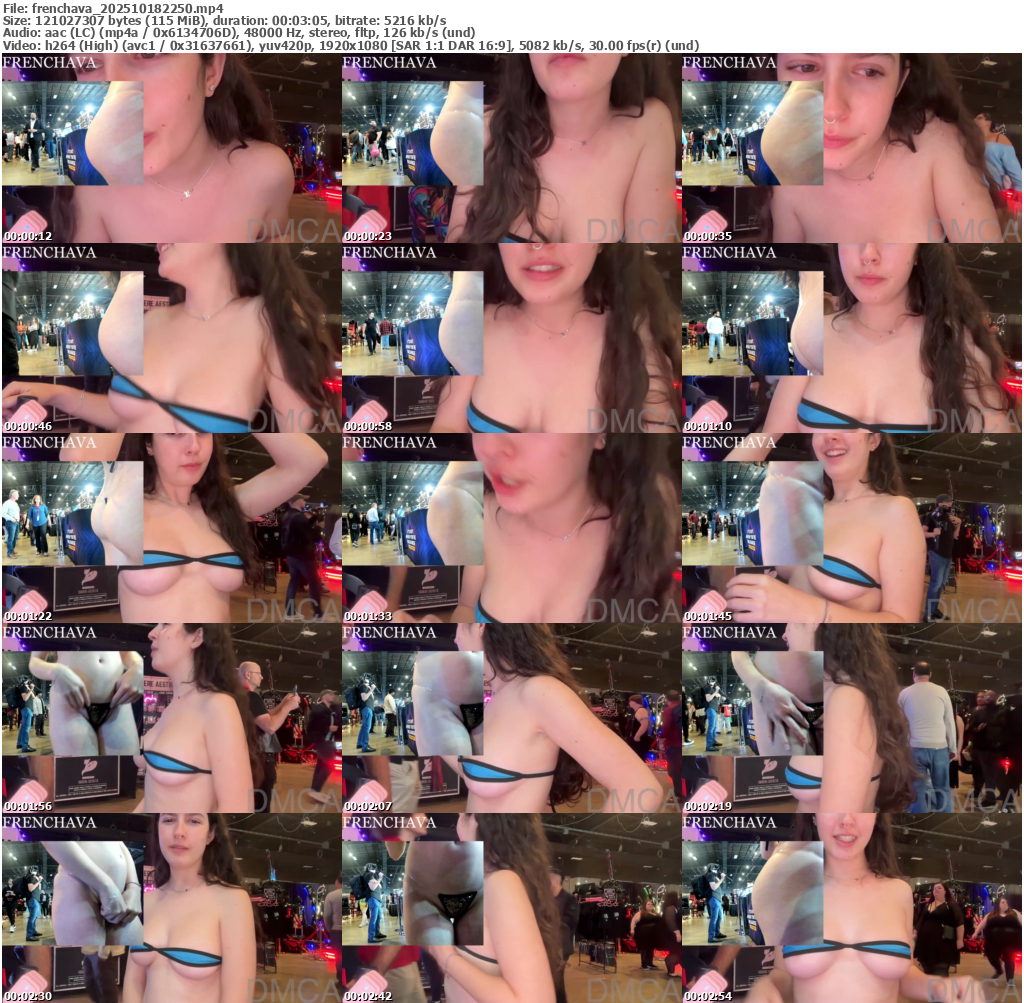
Task: Click the file name line "frenchava_202510182250.mp4"
Action: [113, 8]
